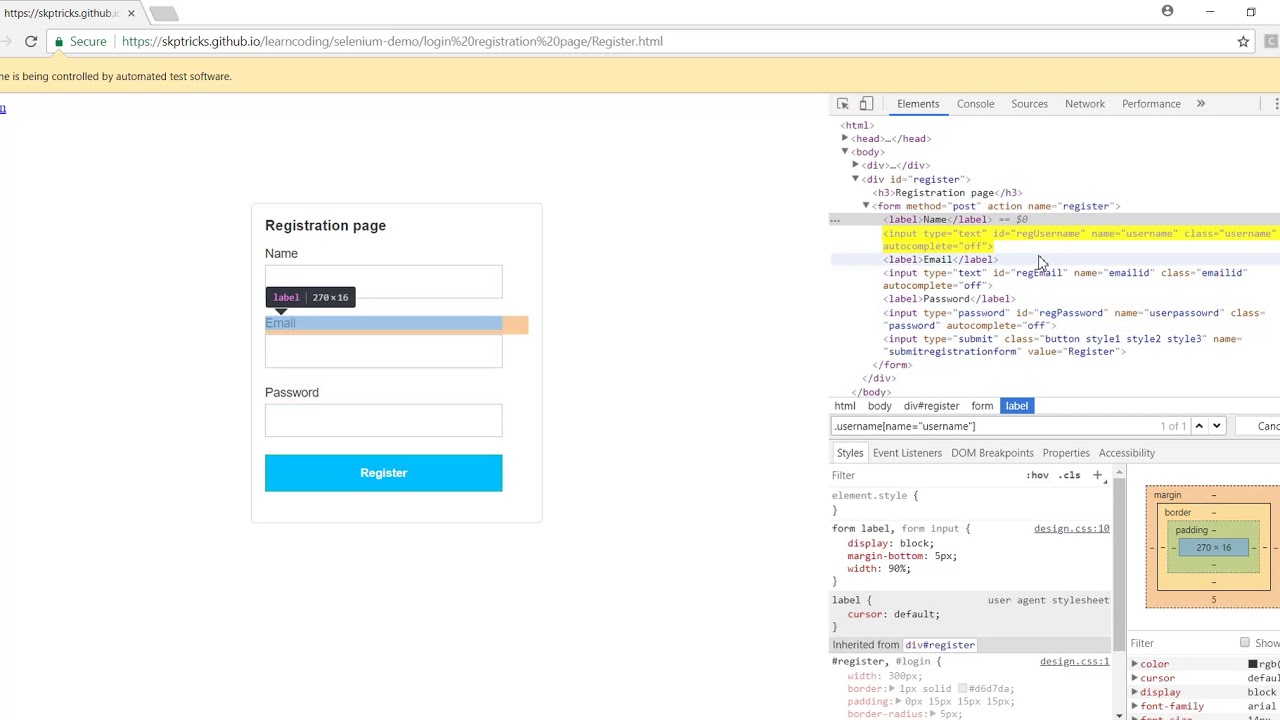This screenshot has height=720, width=1280.
Task: Select html in the breadcrumb trail
Action: [x=845, y=406]
